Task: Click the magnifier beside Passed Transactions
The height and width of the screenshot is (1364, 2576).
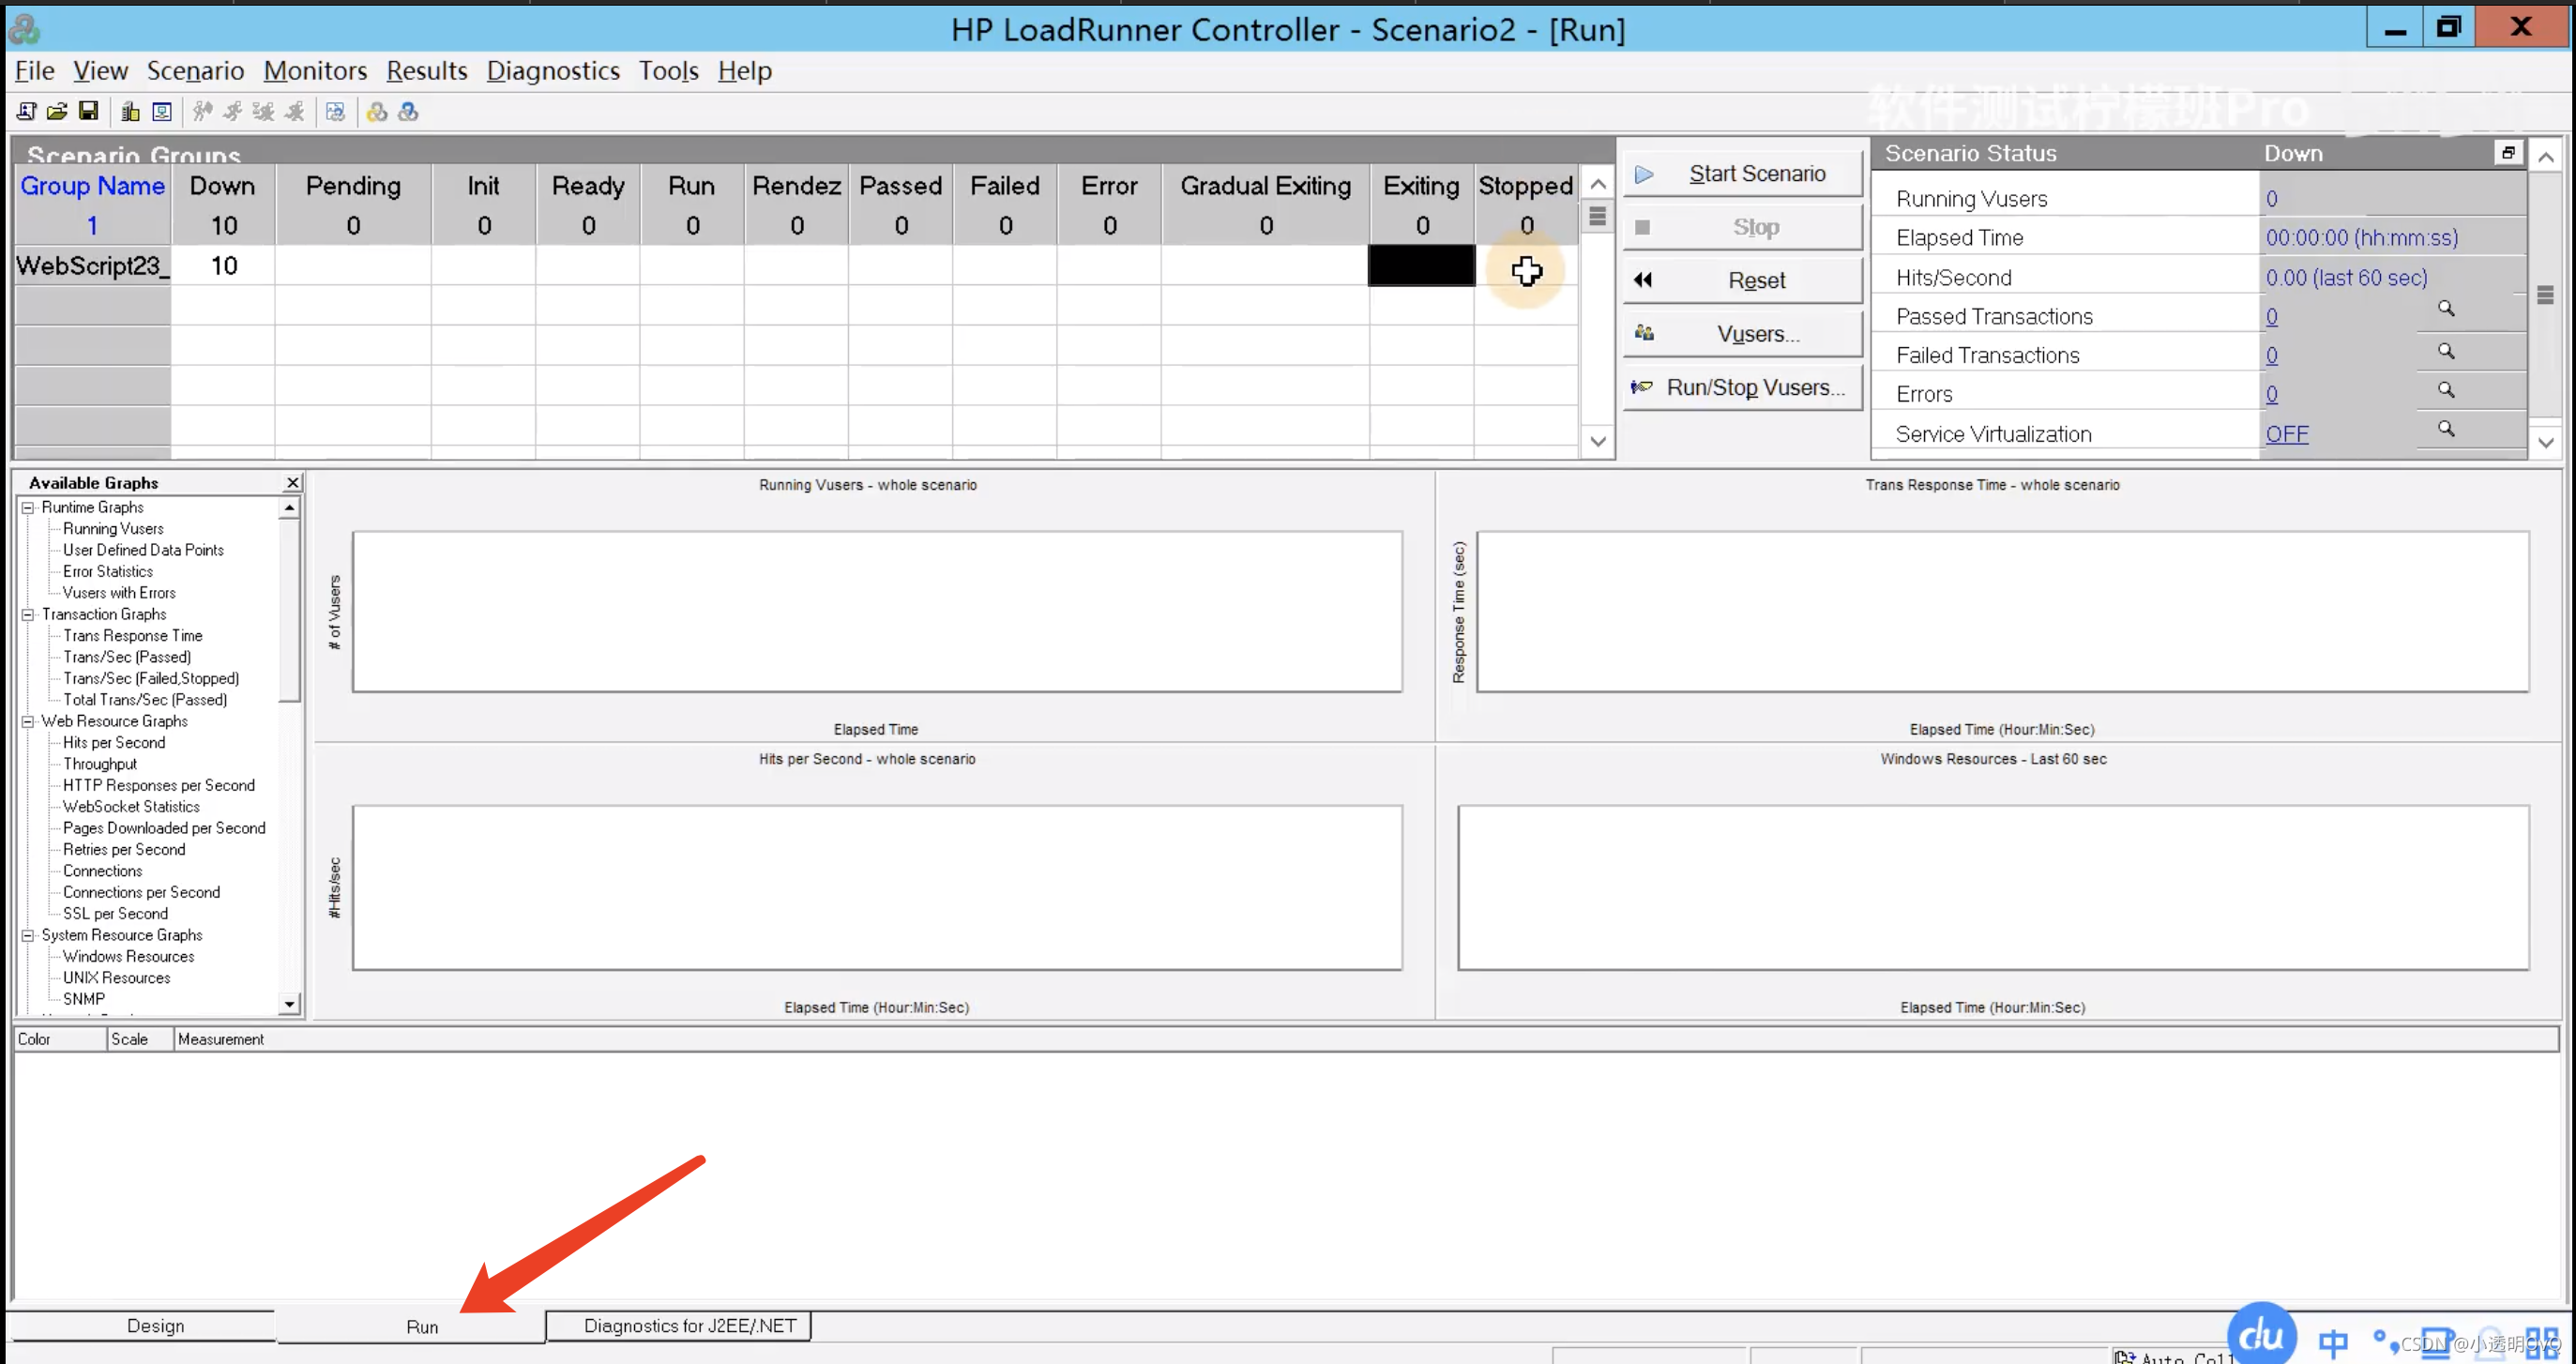Action: 2446,309
